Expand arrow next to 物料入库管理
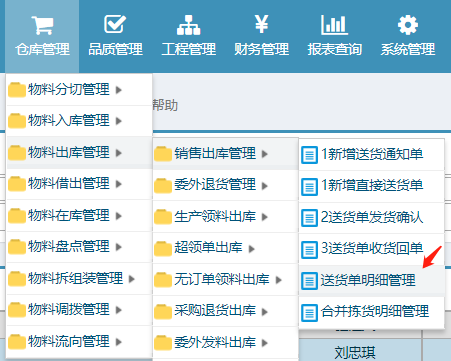The image size is (451, 361). [119, 121]
